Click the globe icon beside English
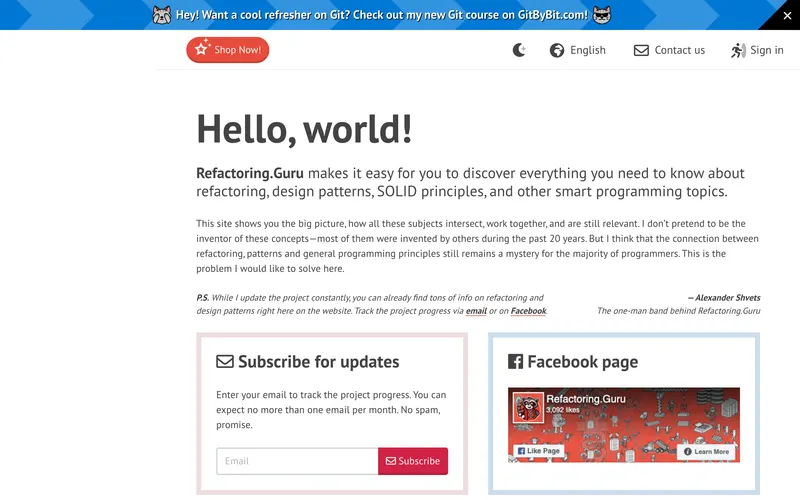800x500 pixels. (557, 50)
